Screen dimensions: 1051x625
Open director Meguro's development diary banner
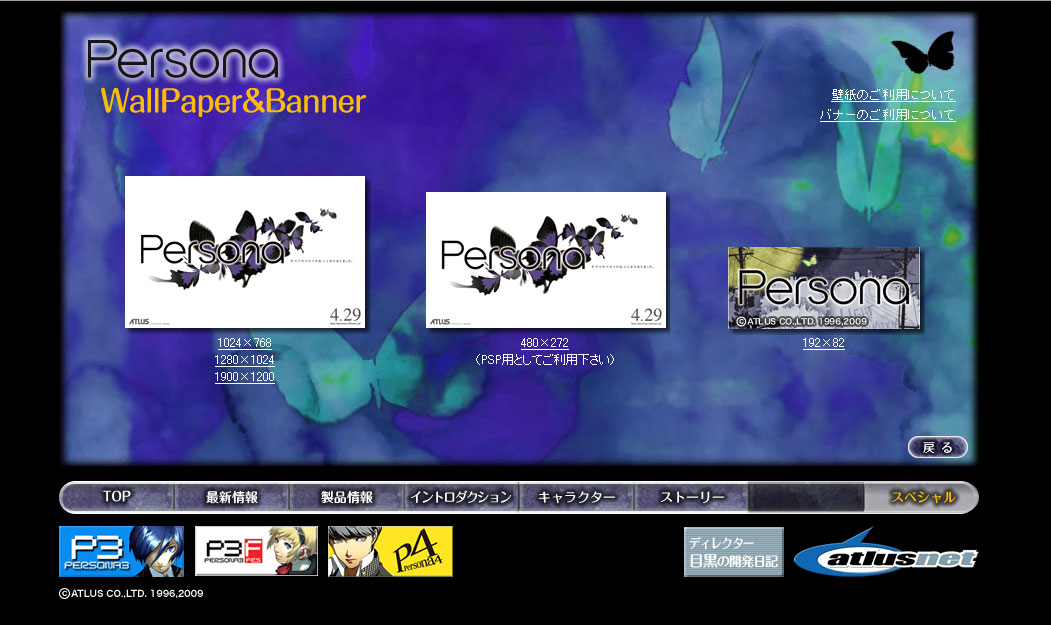point(733,552)
